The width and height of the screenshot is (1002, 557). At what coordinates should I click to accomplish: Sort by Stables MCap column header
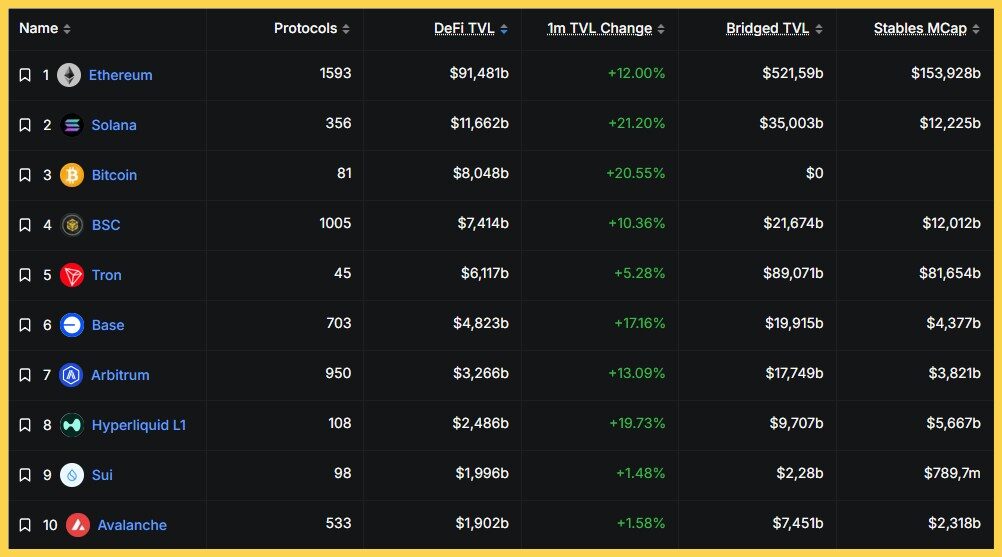pyautogui.click(x=920, y=28)
